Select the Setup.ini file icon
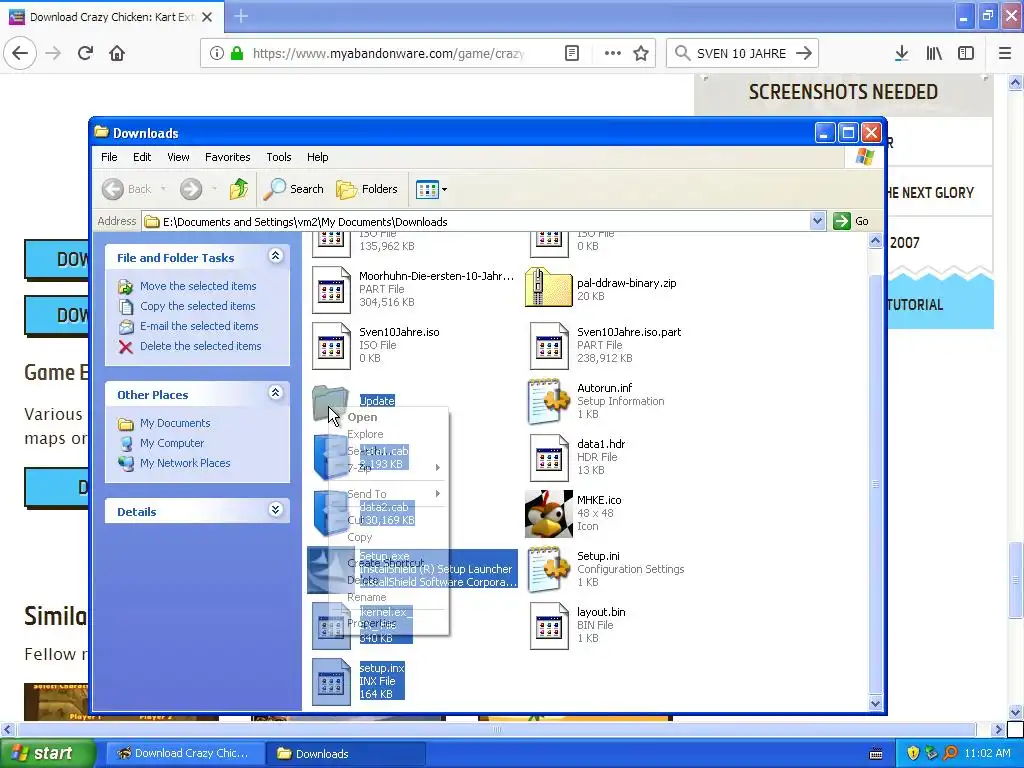The image size is (1024, 768). coord(549,569)
